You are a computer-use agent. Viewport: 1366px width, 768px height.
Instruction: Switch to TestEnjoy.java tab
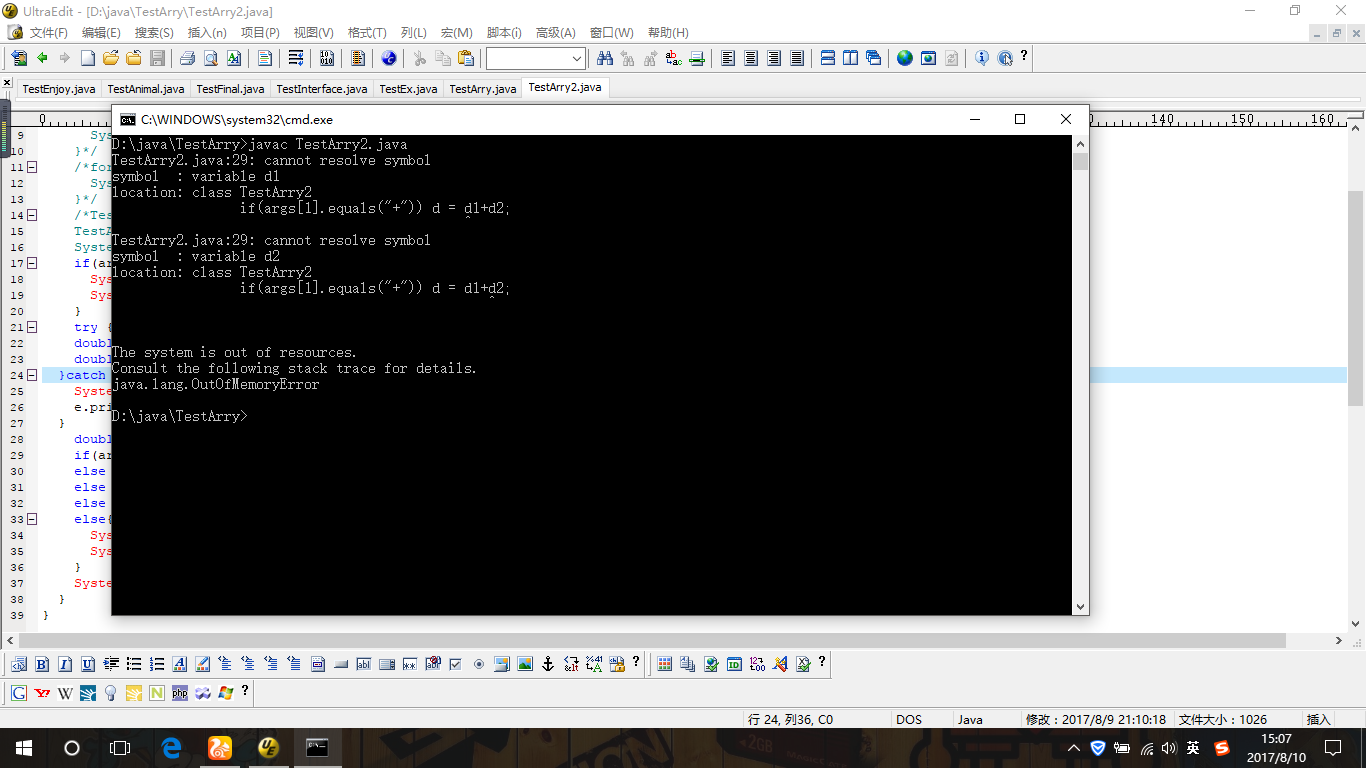[59, 89]
